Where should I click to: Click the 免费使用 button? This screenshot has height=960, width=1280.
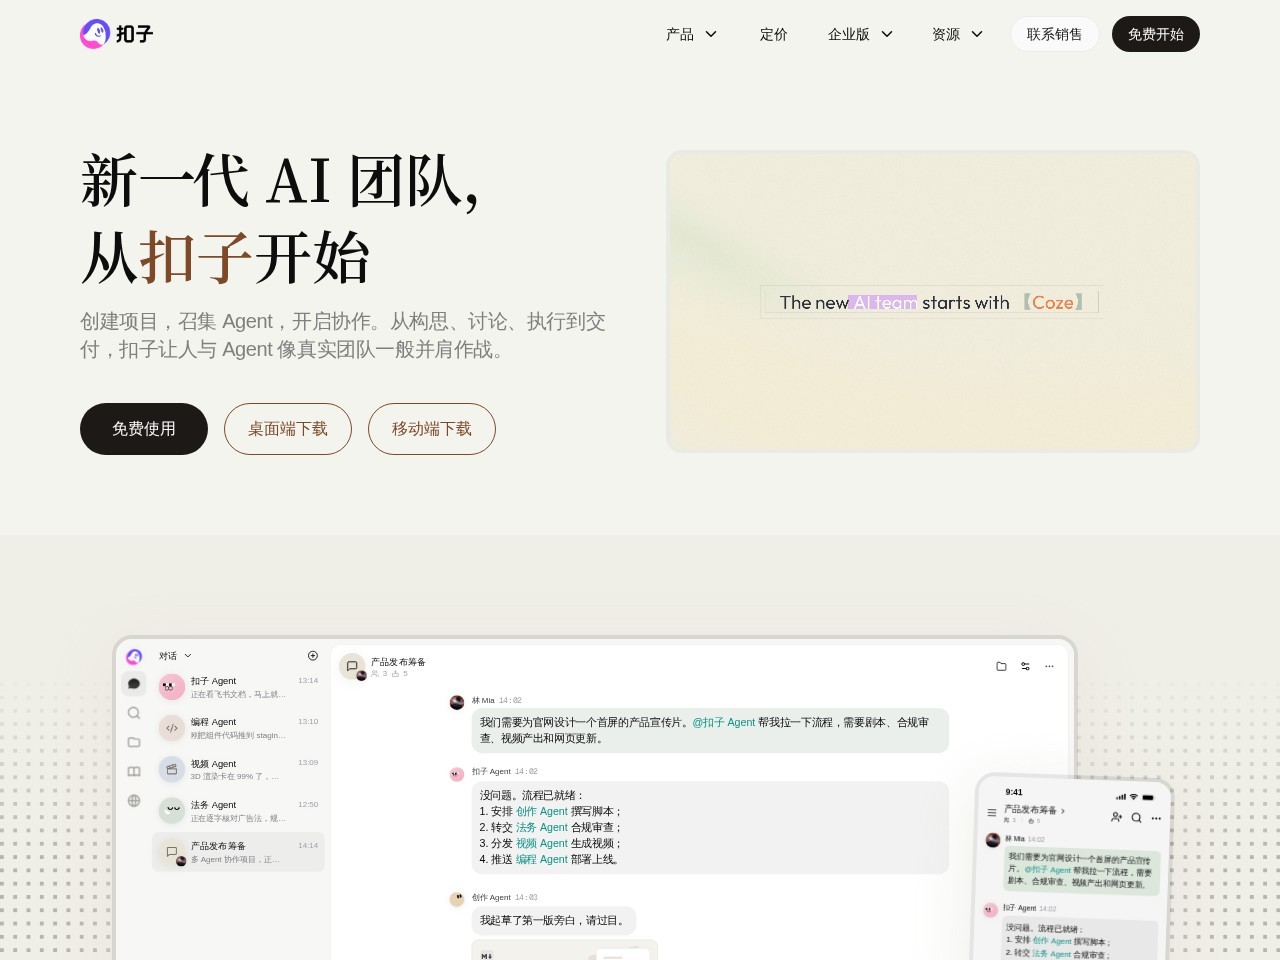144,429
